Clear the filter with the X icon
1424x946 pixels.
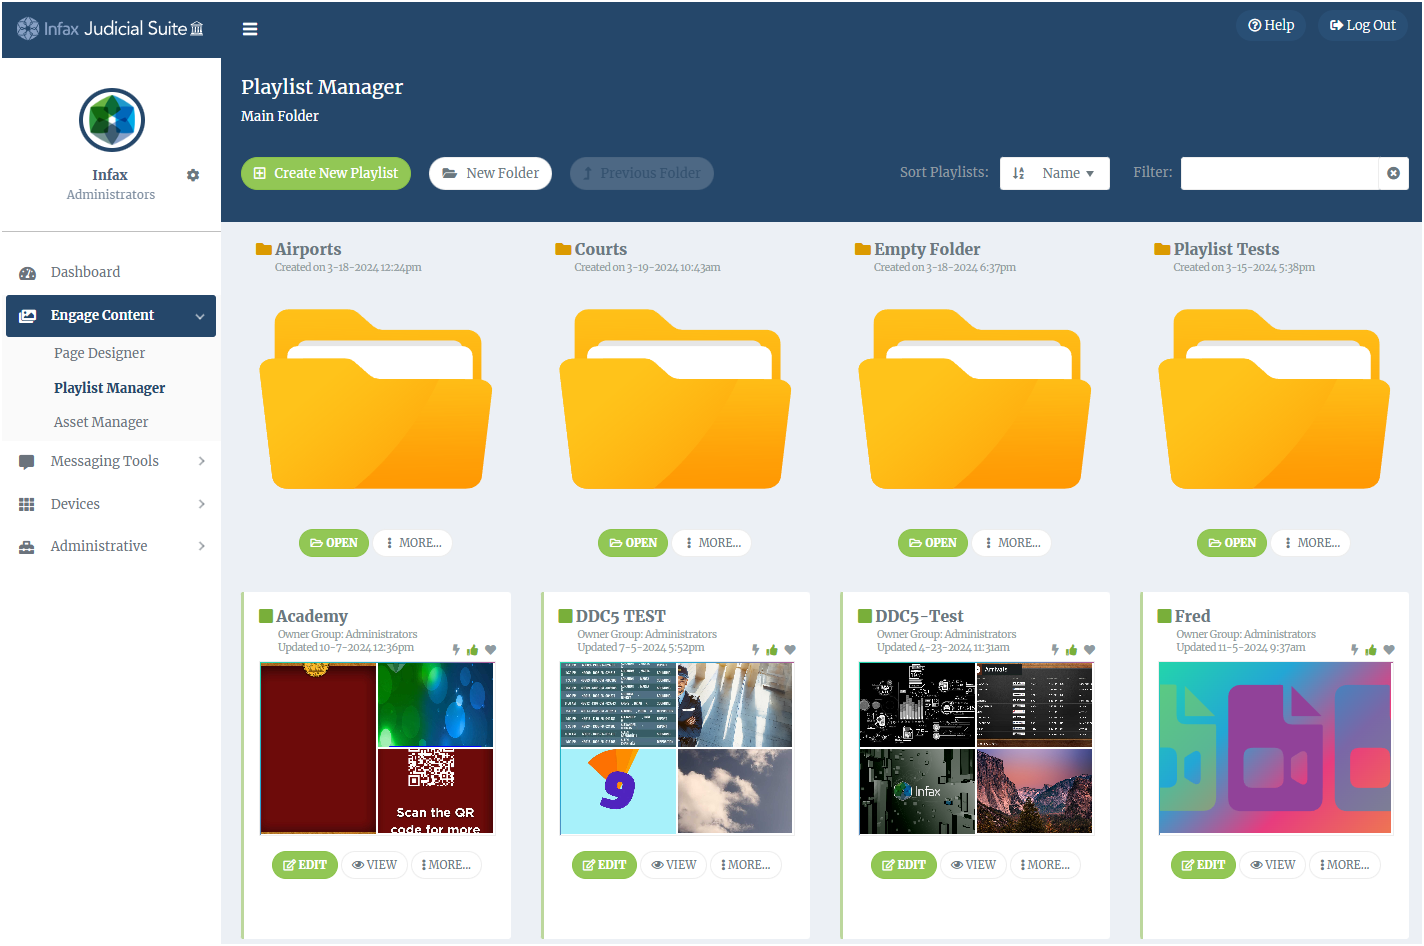(x=1393, y=173)
